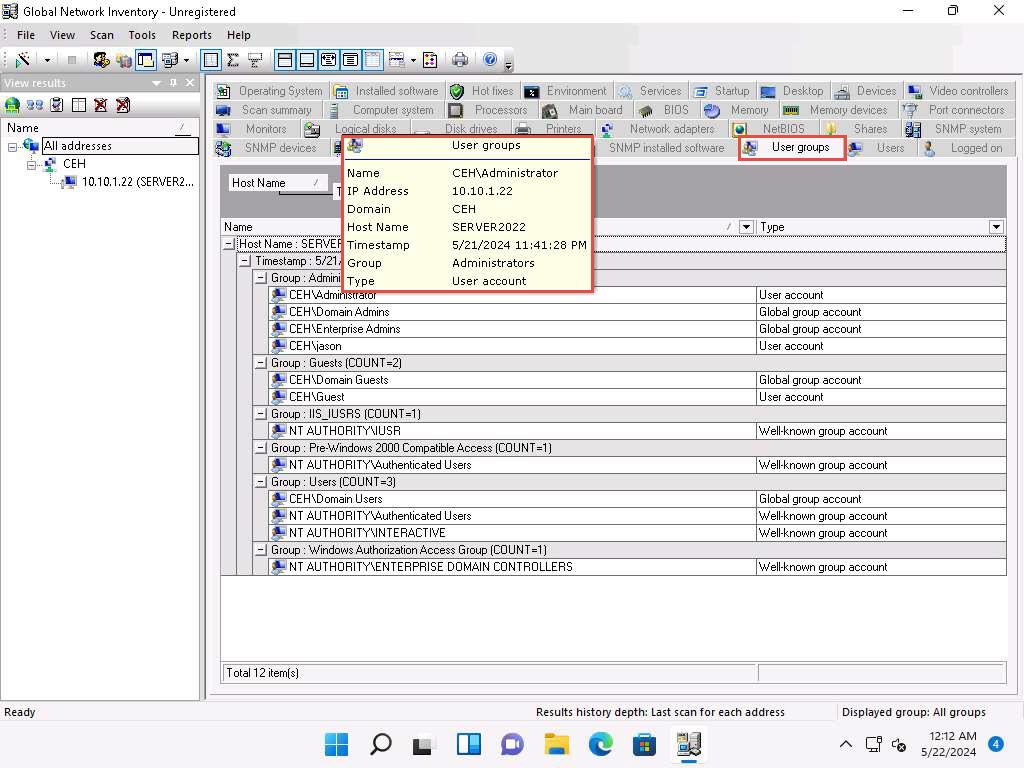Pin the View results panel
This screenshot has width=1024, height=768.
coord(173,83)
